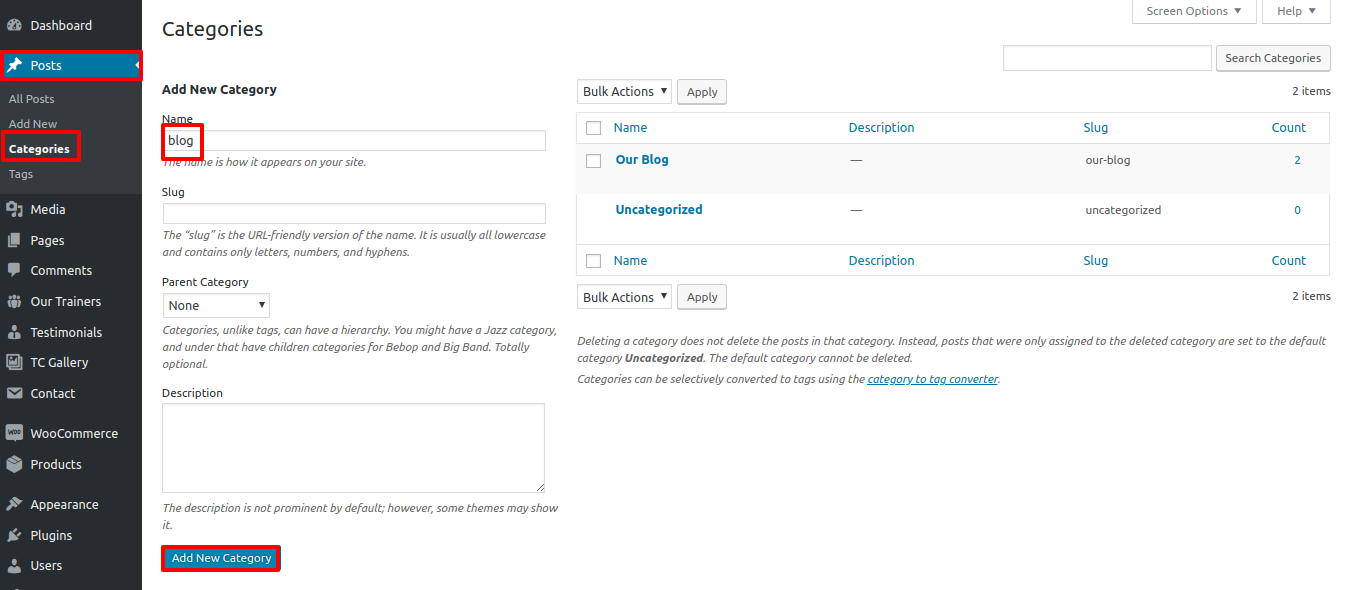1349x590 pixels.
Task: Click the Search Categories button
Action: pyautogui.click(x=1272, y=58)
